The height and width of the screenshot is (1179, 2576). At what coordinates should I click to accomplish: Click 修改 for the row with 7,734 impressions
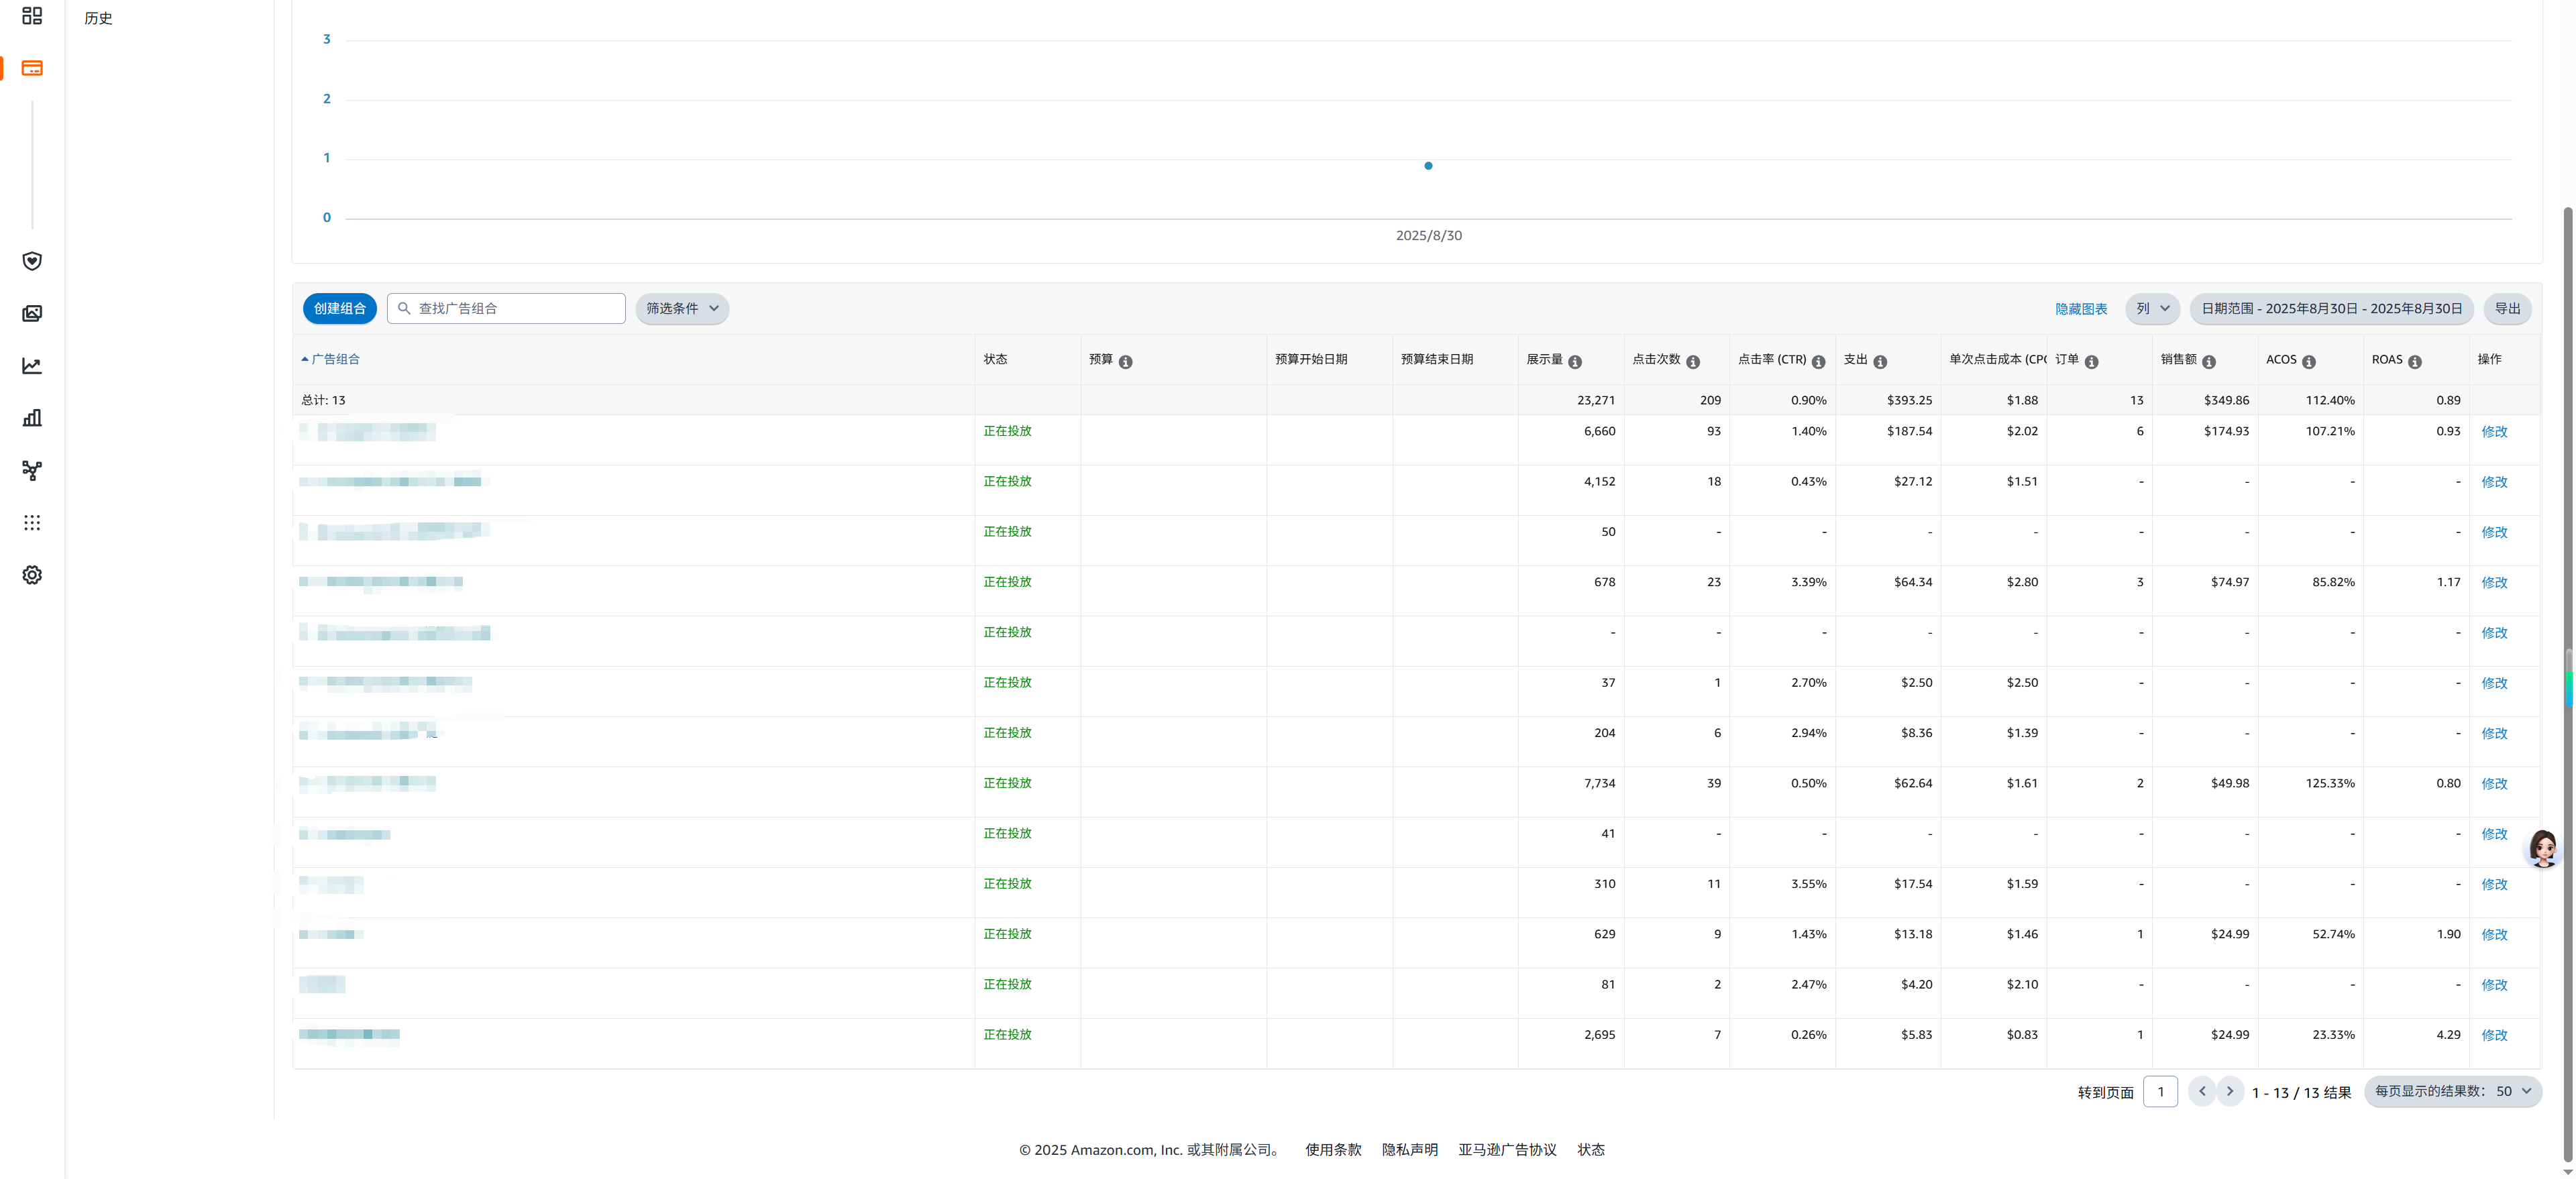pos(2494,784)
